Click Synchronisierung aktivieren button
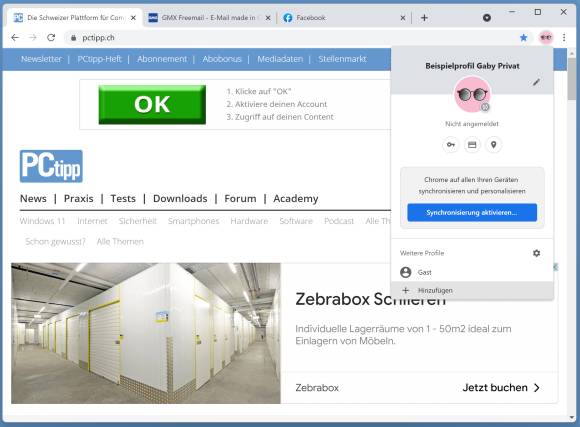580x427 pixels. click(472, 212)
